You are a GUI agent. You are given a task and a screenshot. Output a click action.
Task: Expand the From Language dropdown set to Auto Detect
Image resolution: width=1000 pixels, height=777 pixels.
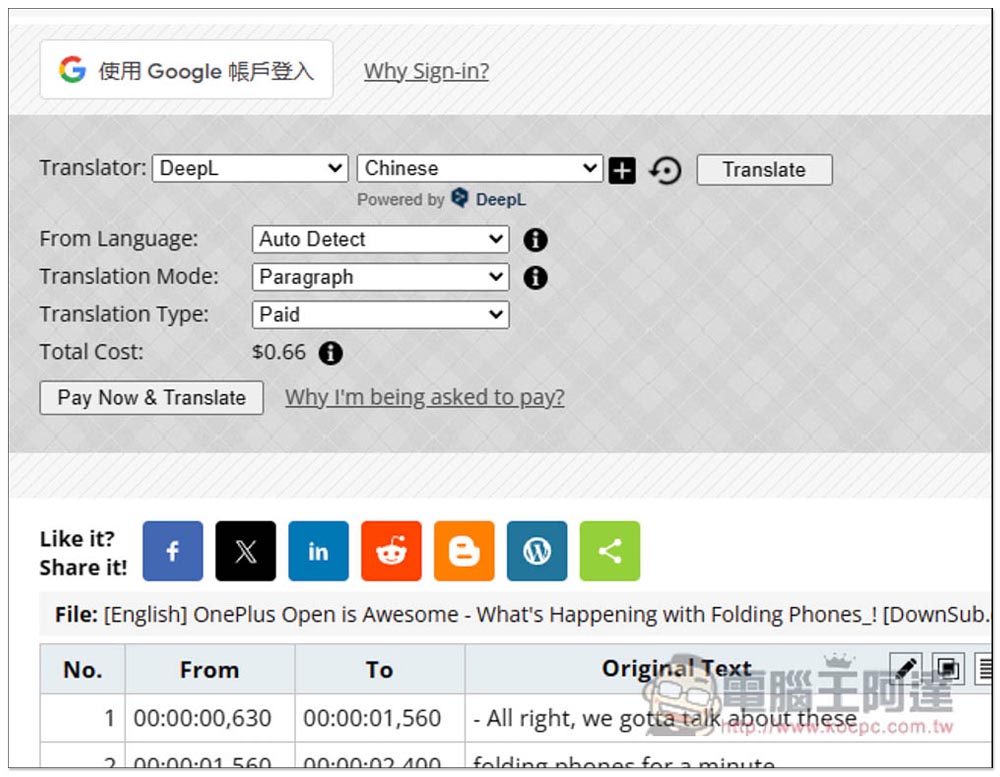coord(380,239)
